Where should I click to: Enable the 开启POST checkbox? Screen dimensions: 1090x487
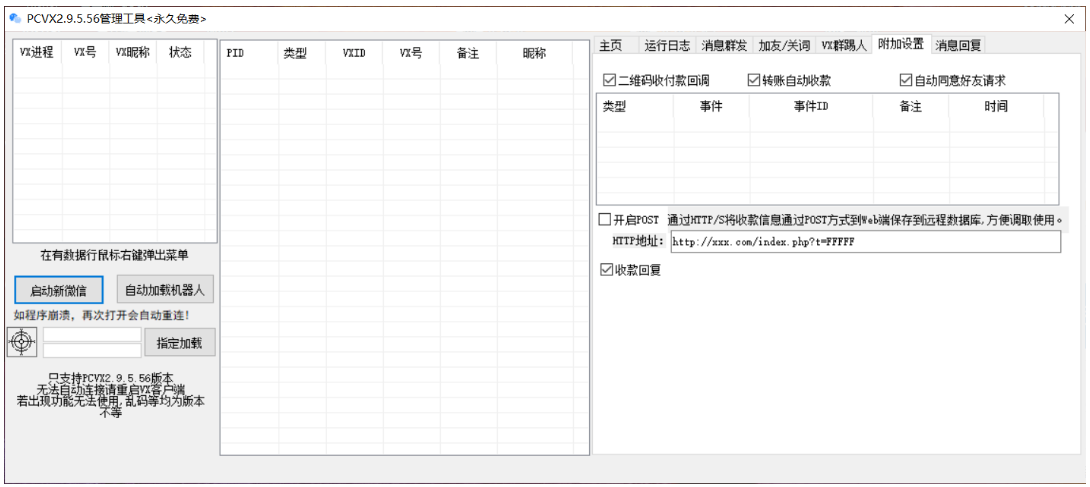(604, 220)
